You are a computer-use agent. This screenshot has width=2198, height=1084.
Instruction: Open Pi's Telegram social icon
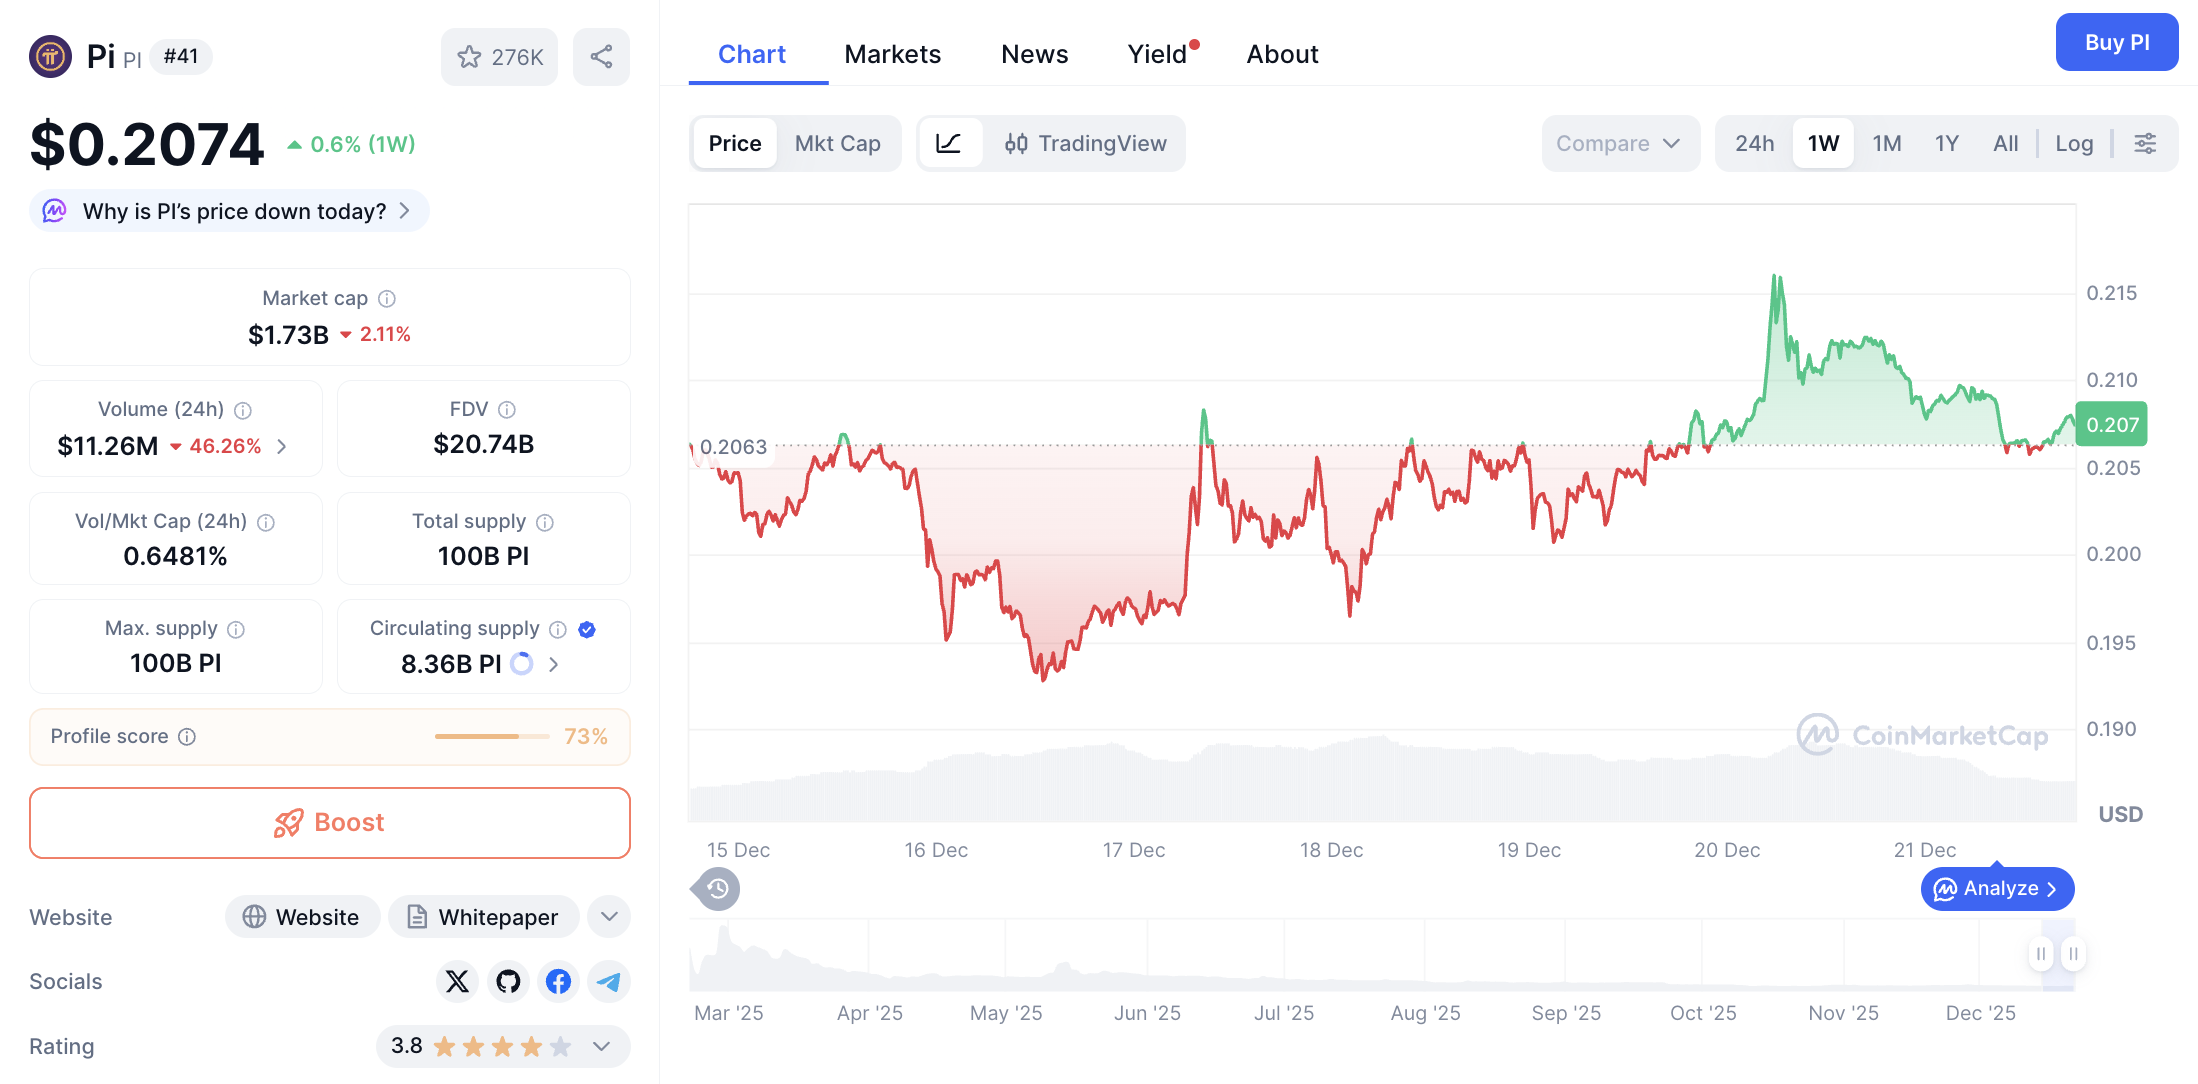coord(608,982)
